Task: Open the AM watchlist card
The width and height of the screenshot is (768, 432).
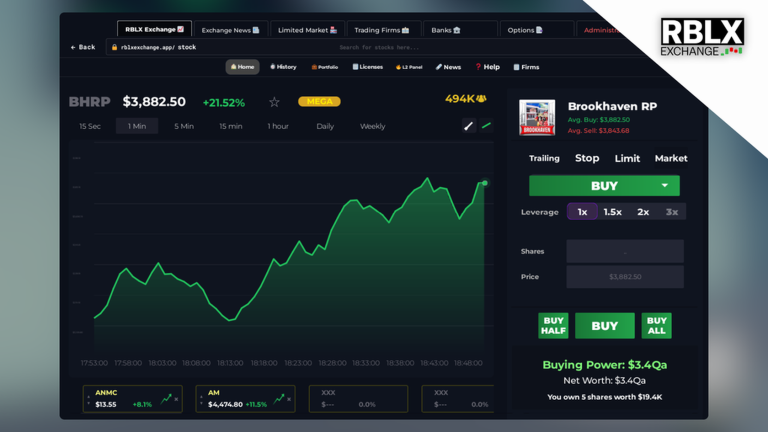Action: click(x=245, y=399)
